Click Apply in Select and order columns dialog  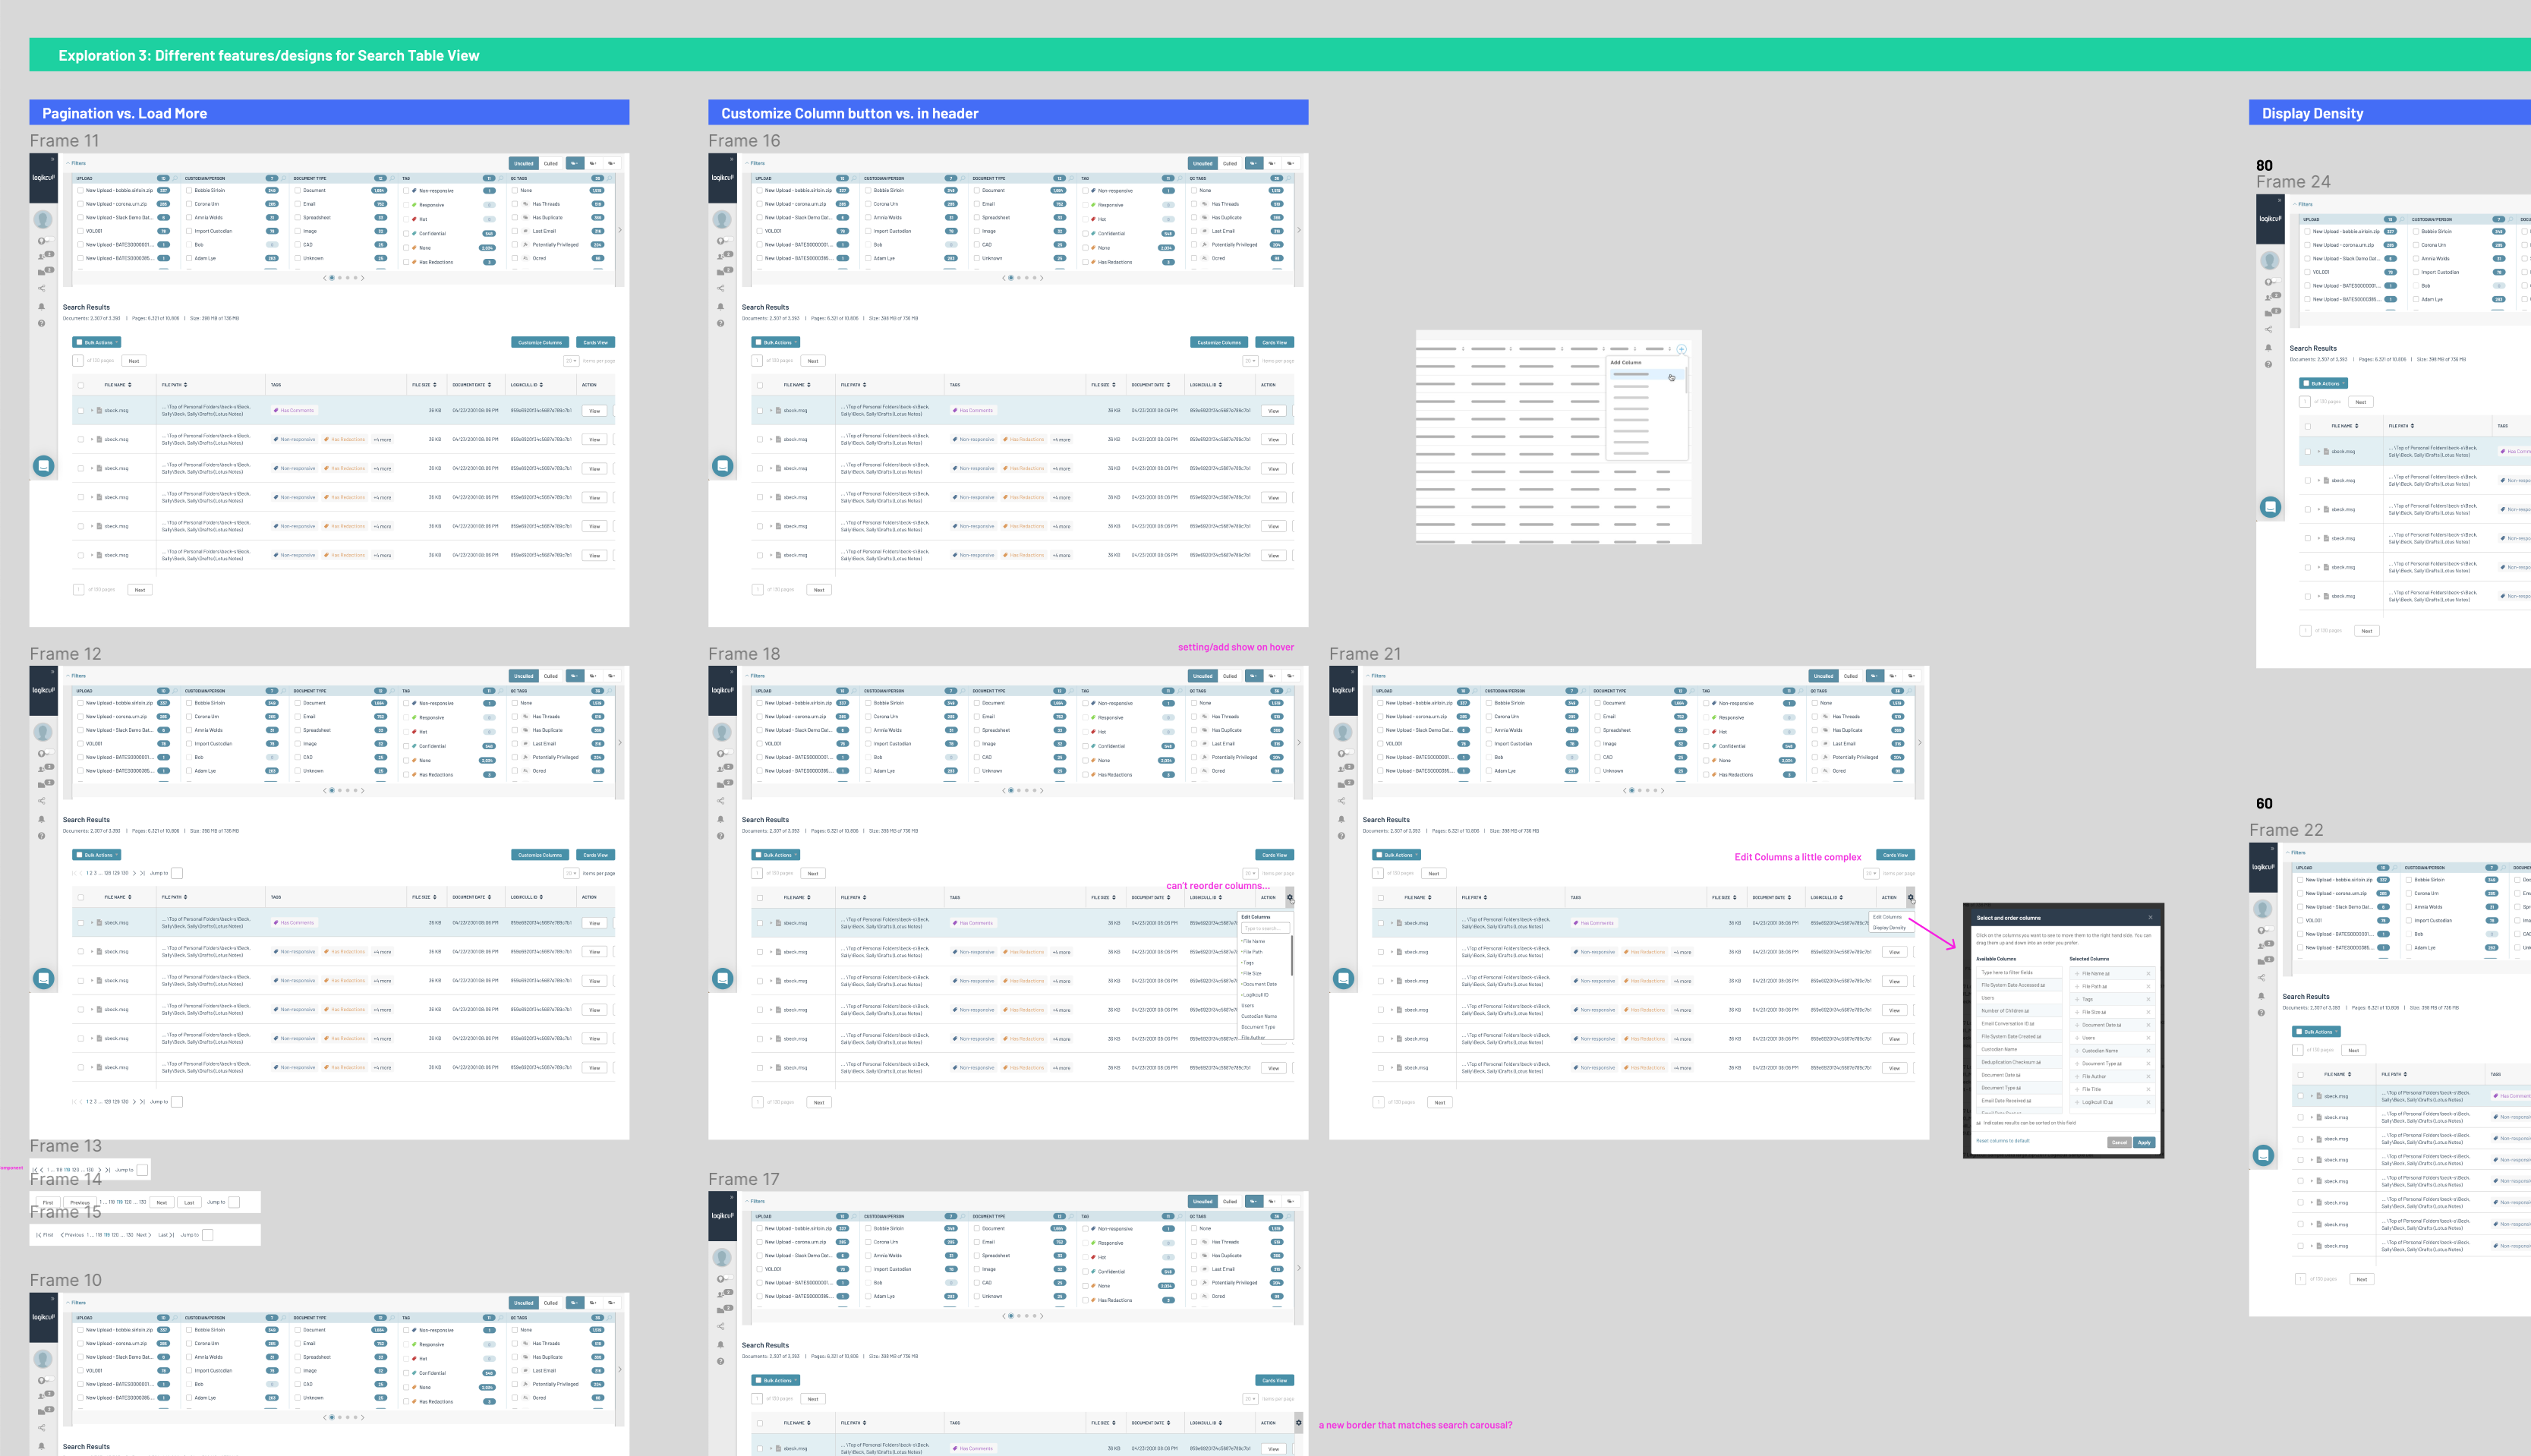2144,1142
